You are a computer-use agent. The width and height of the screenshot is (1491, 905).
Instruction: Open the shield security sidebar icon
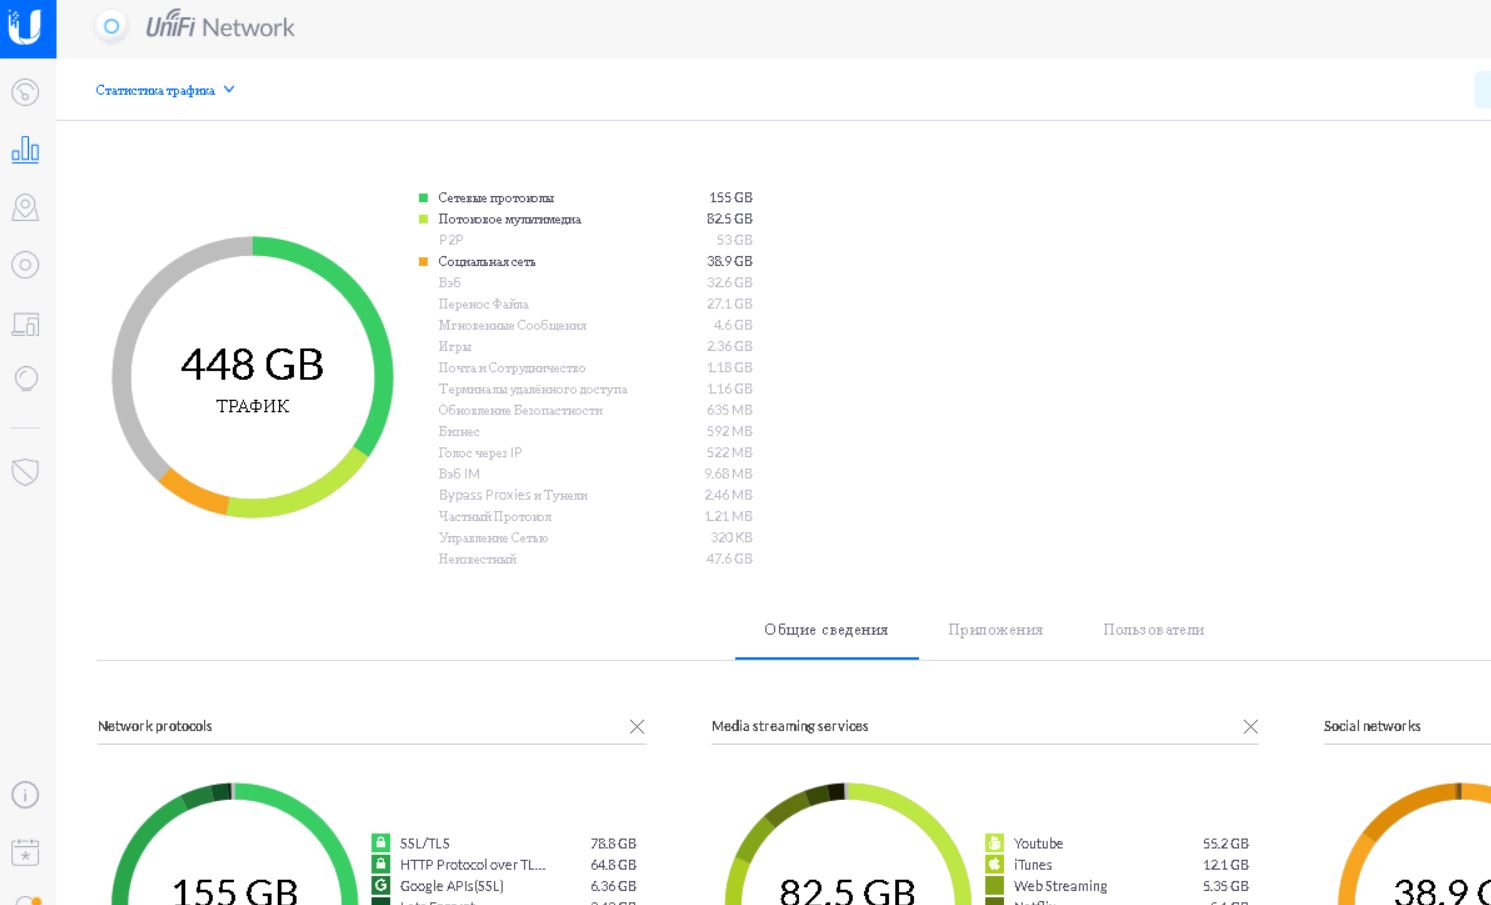pos(25,472)
